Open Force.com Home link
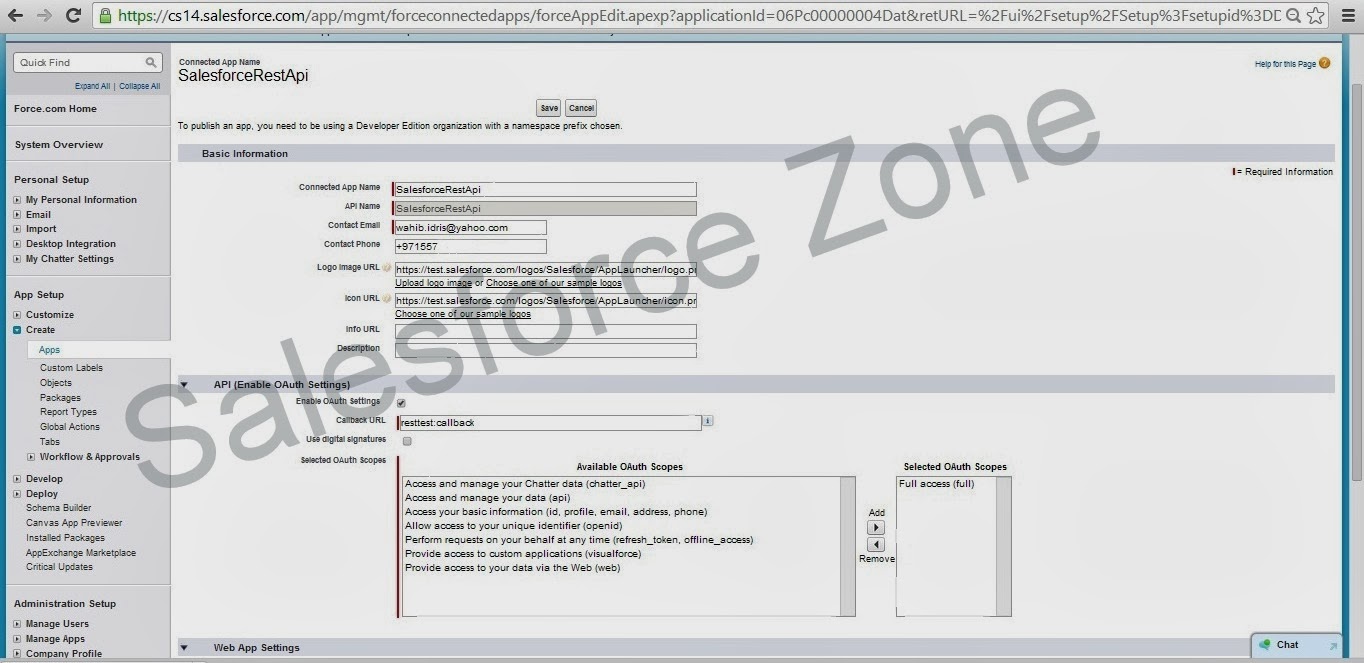The width and height of the screenshot is (1364, 663). [55, 109]
